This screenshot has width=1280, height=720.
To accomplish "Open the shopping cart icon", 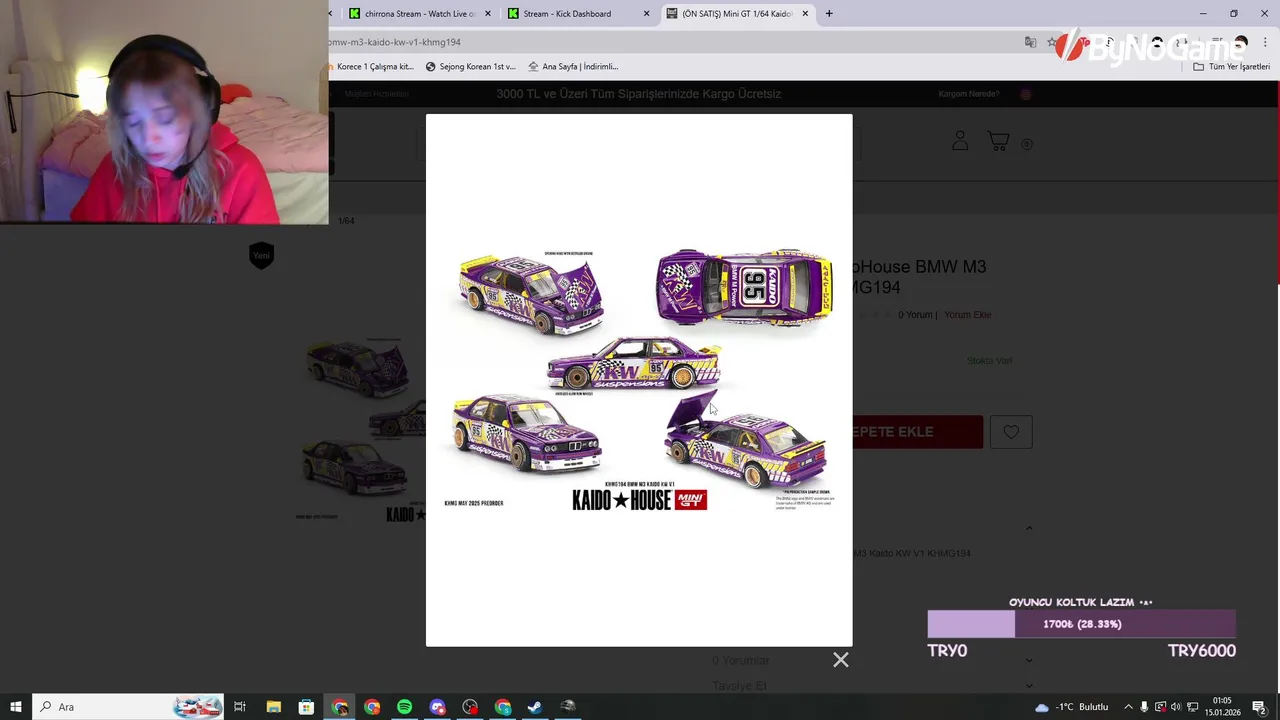I will click(x=999, y=141).
